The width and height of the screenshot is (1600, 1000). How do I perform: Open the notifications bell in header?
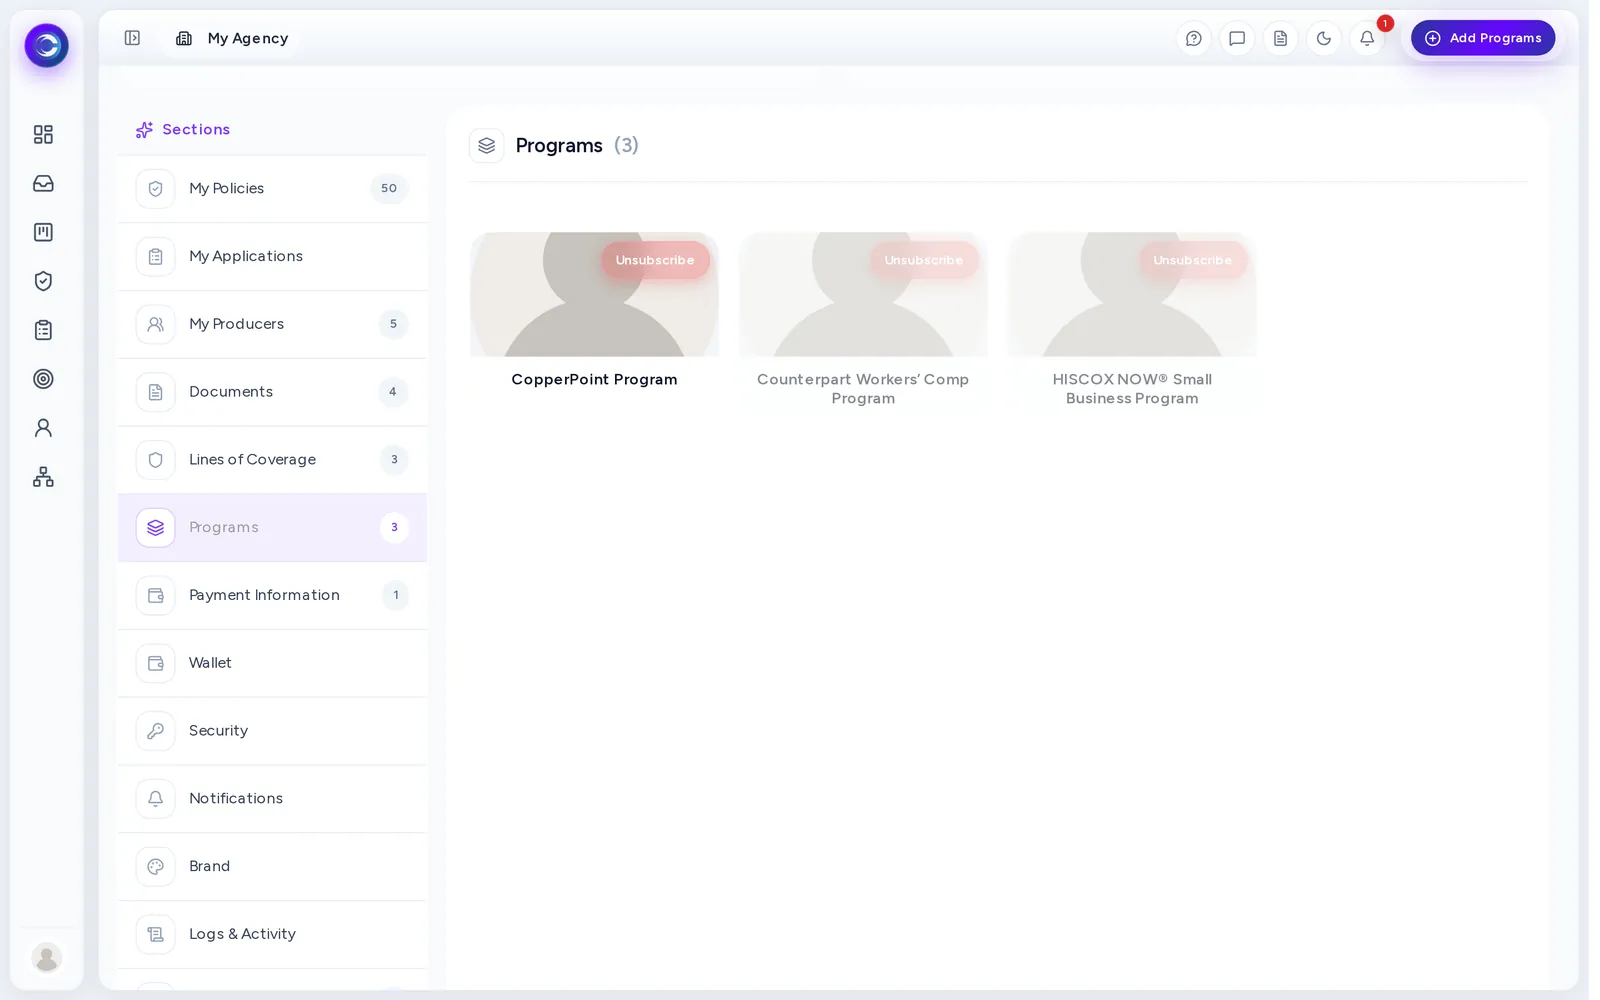coord(1367,38)
